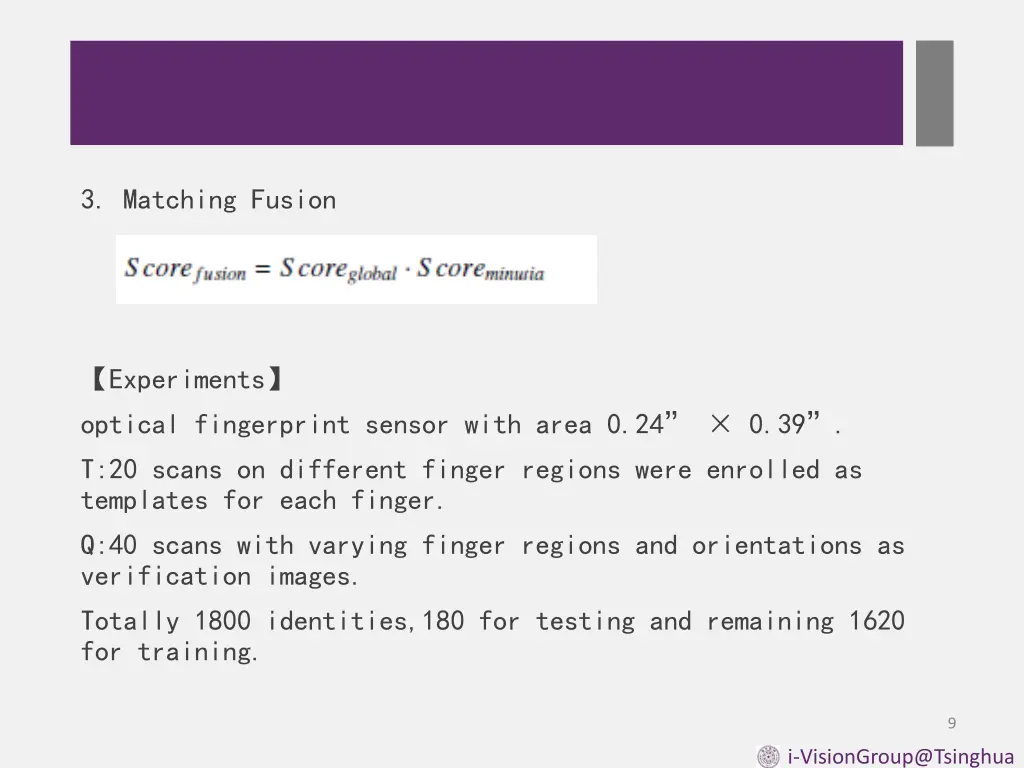Image resolution: width=1024 pixels, height=768 pixels.
Task: Click the slide number 9
Action: pos(952,723)
